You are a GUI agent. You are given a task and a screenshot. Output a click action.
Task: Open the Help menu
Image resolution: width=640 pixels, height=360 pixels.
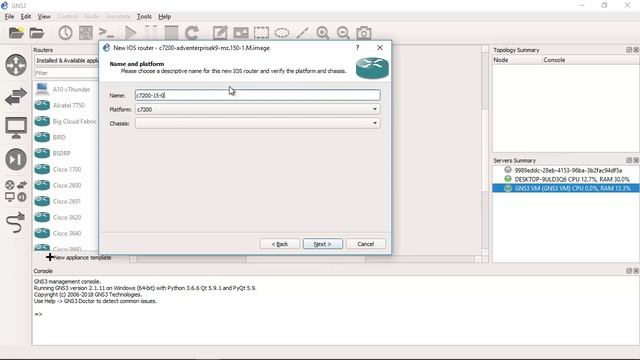(164, 16)
